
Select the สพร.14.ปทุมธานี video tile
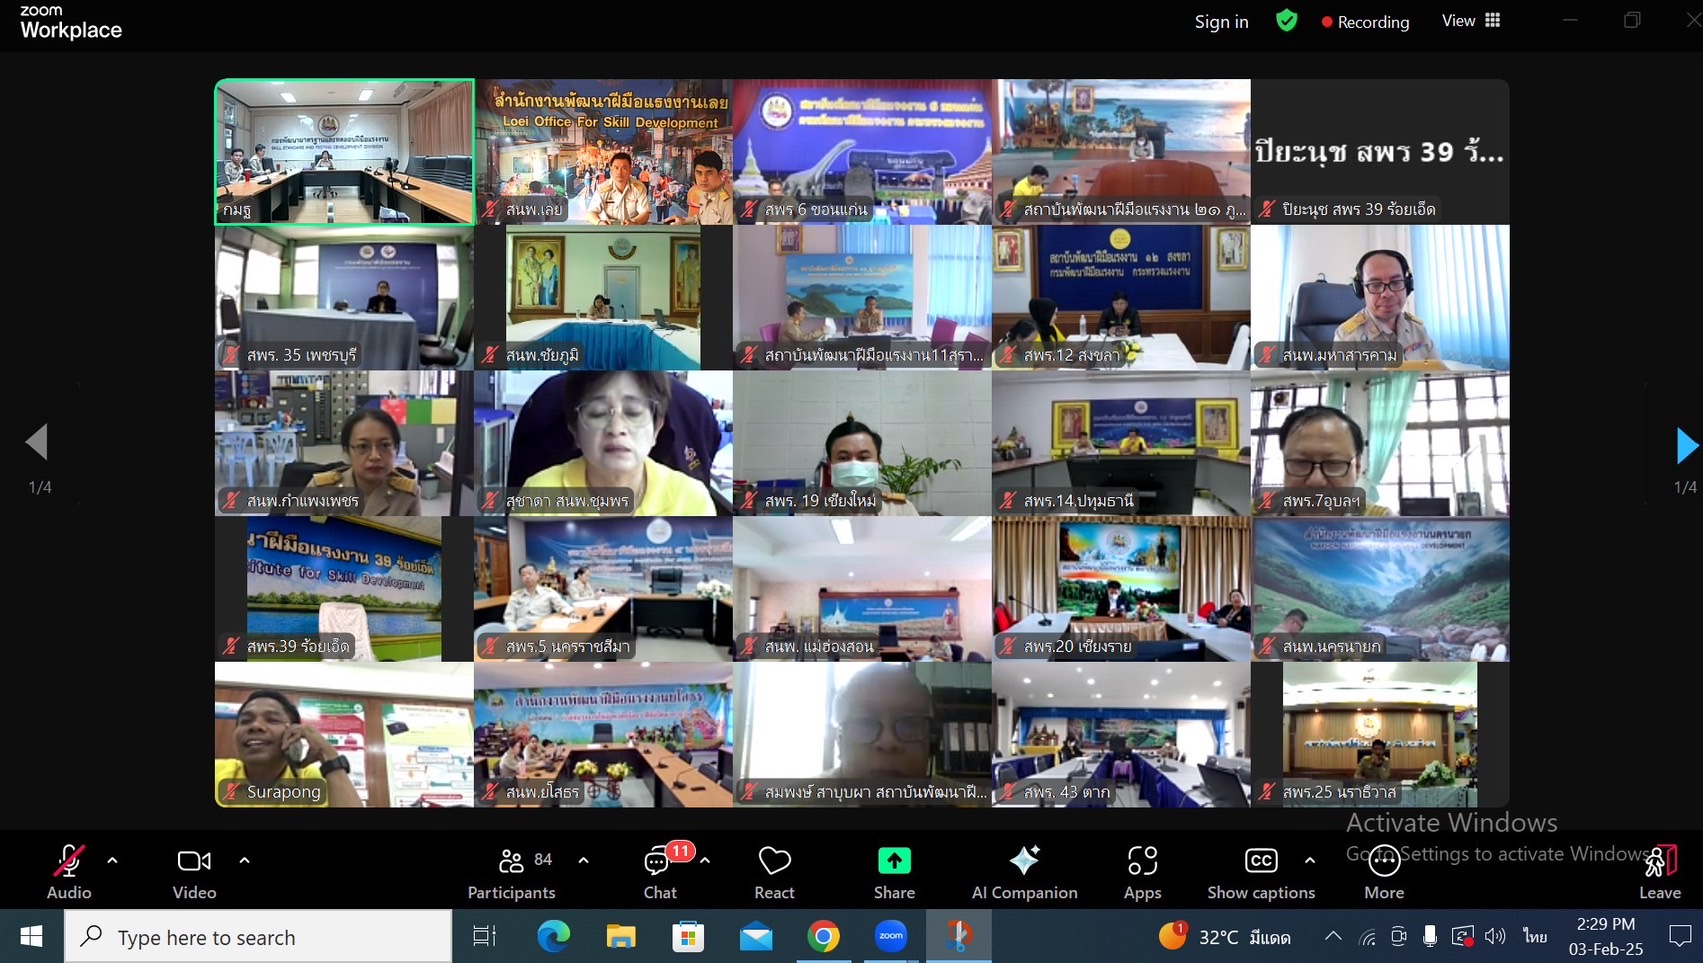tap(1121, 443)
